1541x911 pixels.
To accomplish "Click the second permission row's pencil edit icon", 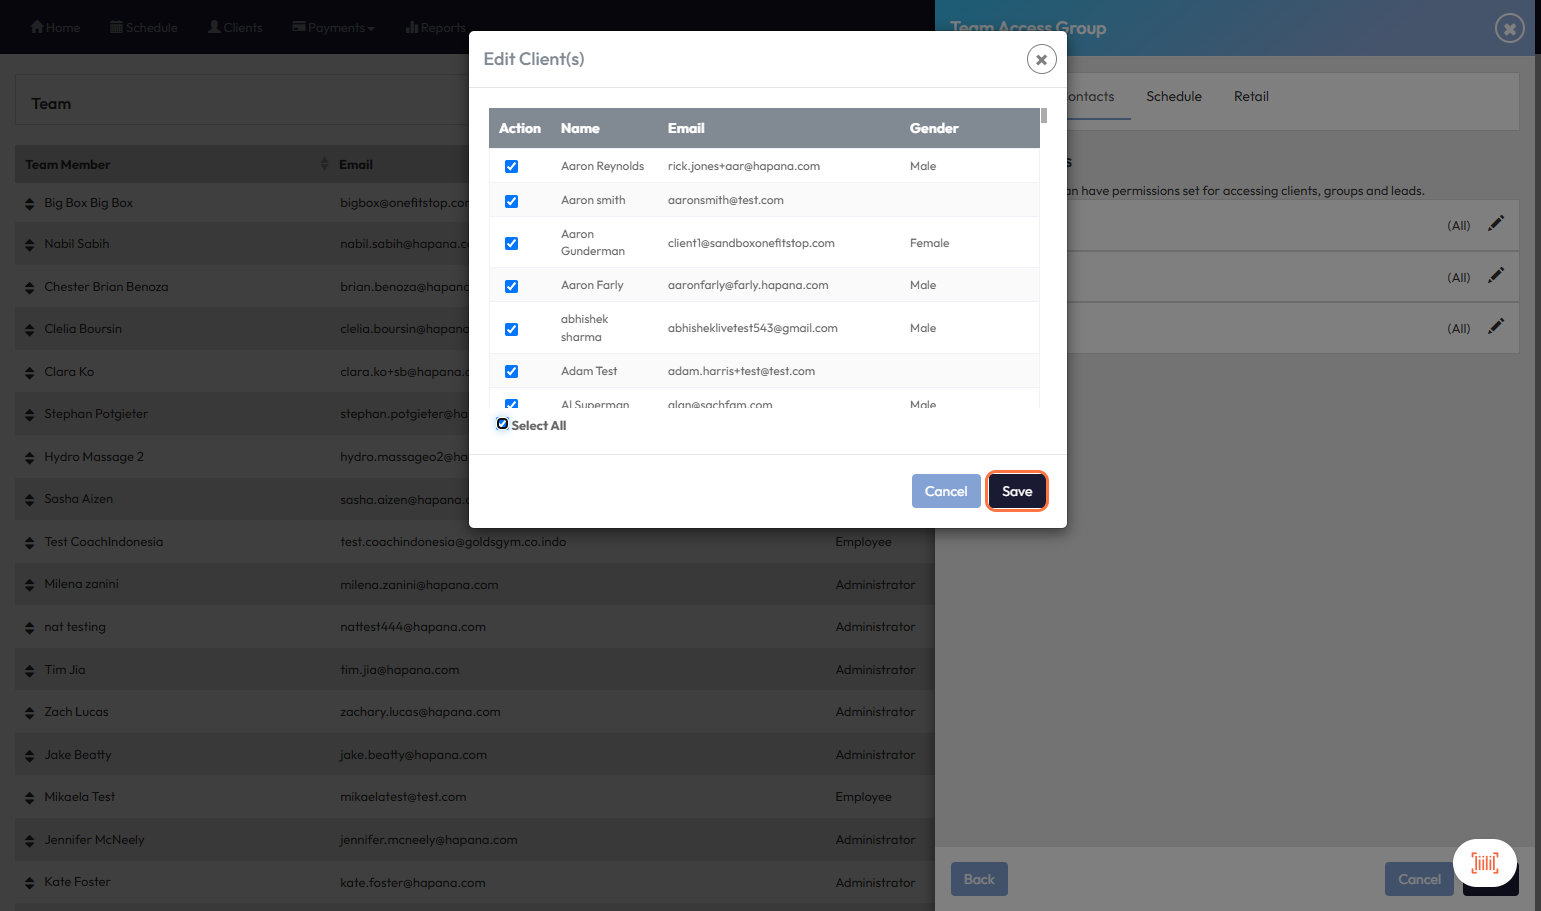I will [1495, 276].
